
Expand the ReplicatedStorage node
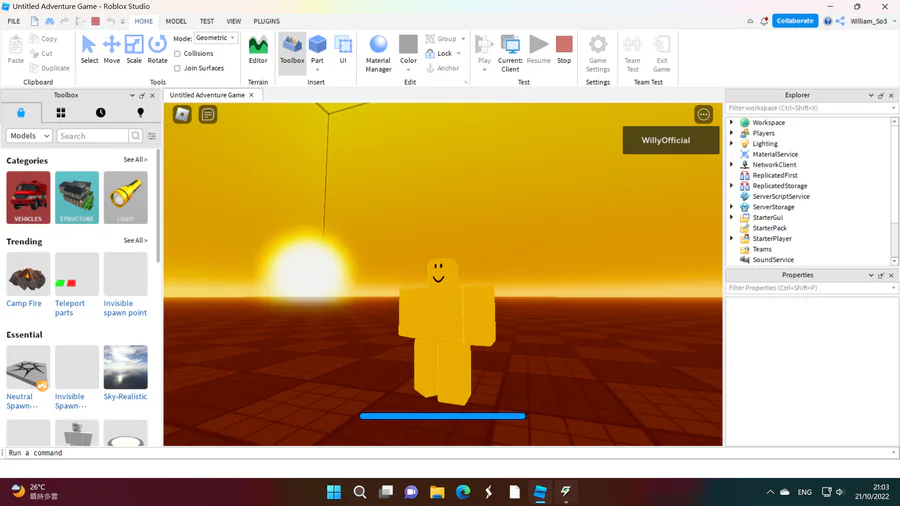tap(731, 186)
